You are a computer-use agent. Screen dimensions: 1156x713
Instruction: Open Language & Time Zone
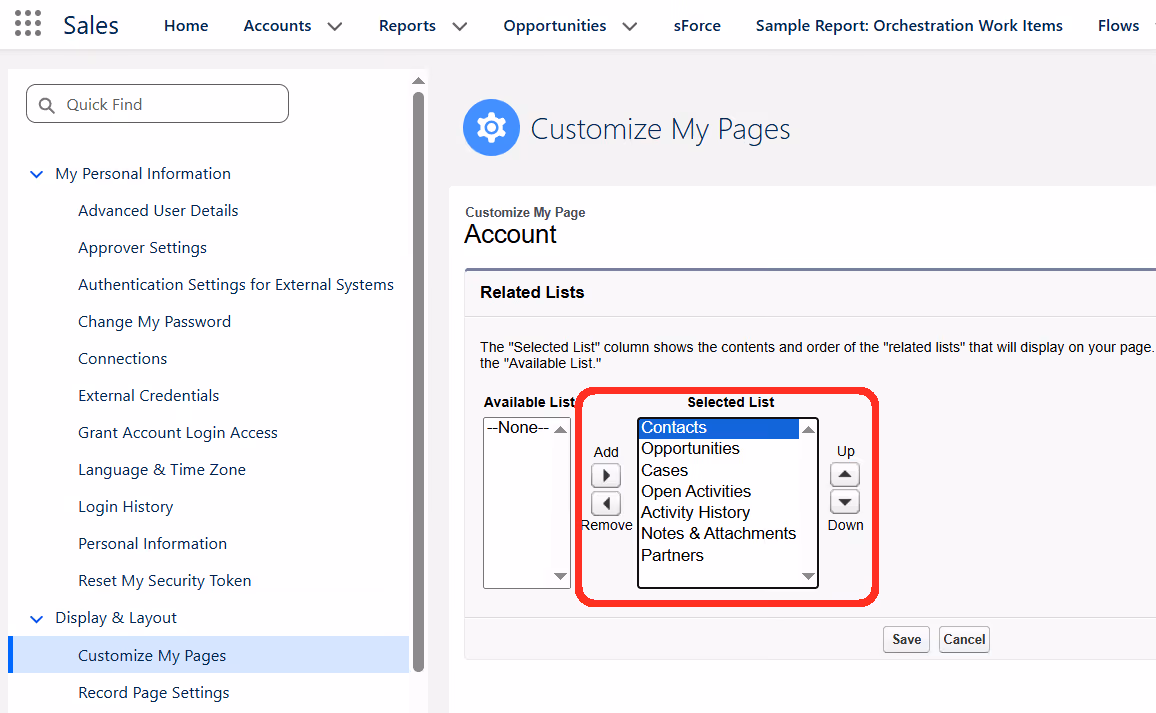[161, 470]
